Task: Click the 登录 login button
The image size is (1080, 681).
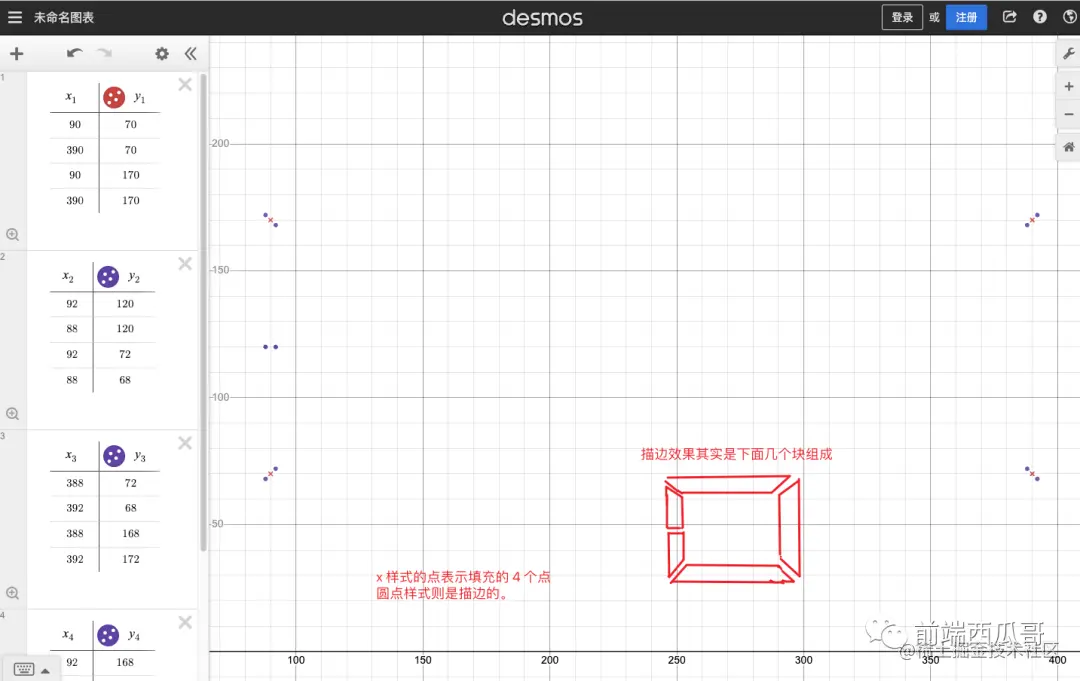Action: [x=902, y=17]
